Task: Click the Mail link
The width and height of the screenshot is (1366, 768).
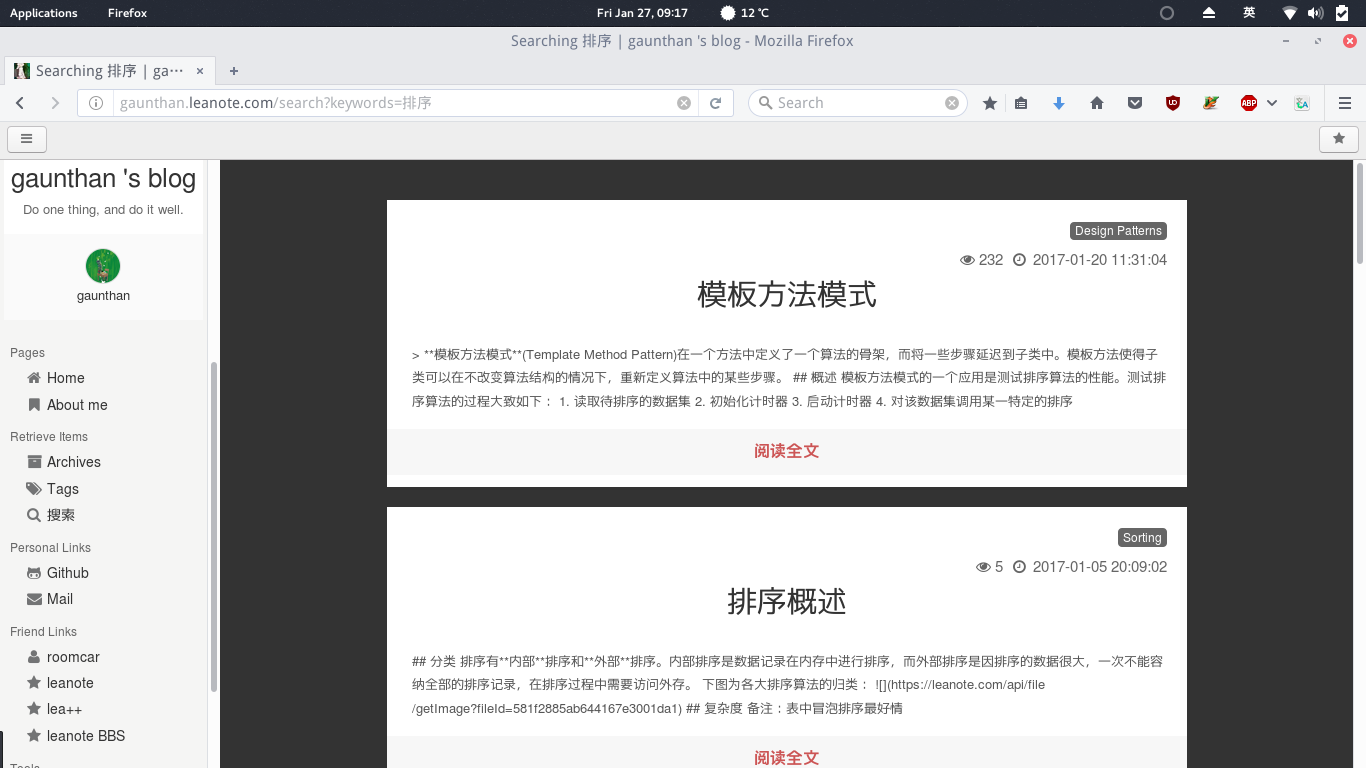Action: [60, 599]
